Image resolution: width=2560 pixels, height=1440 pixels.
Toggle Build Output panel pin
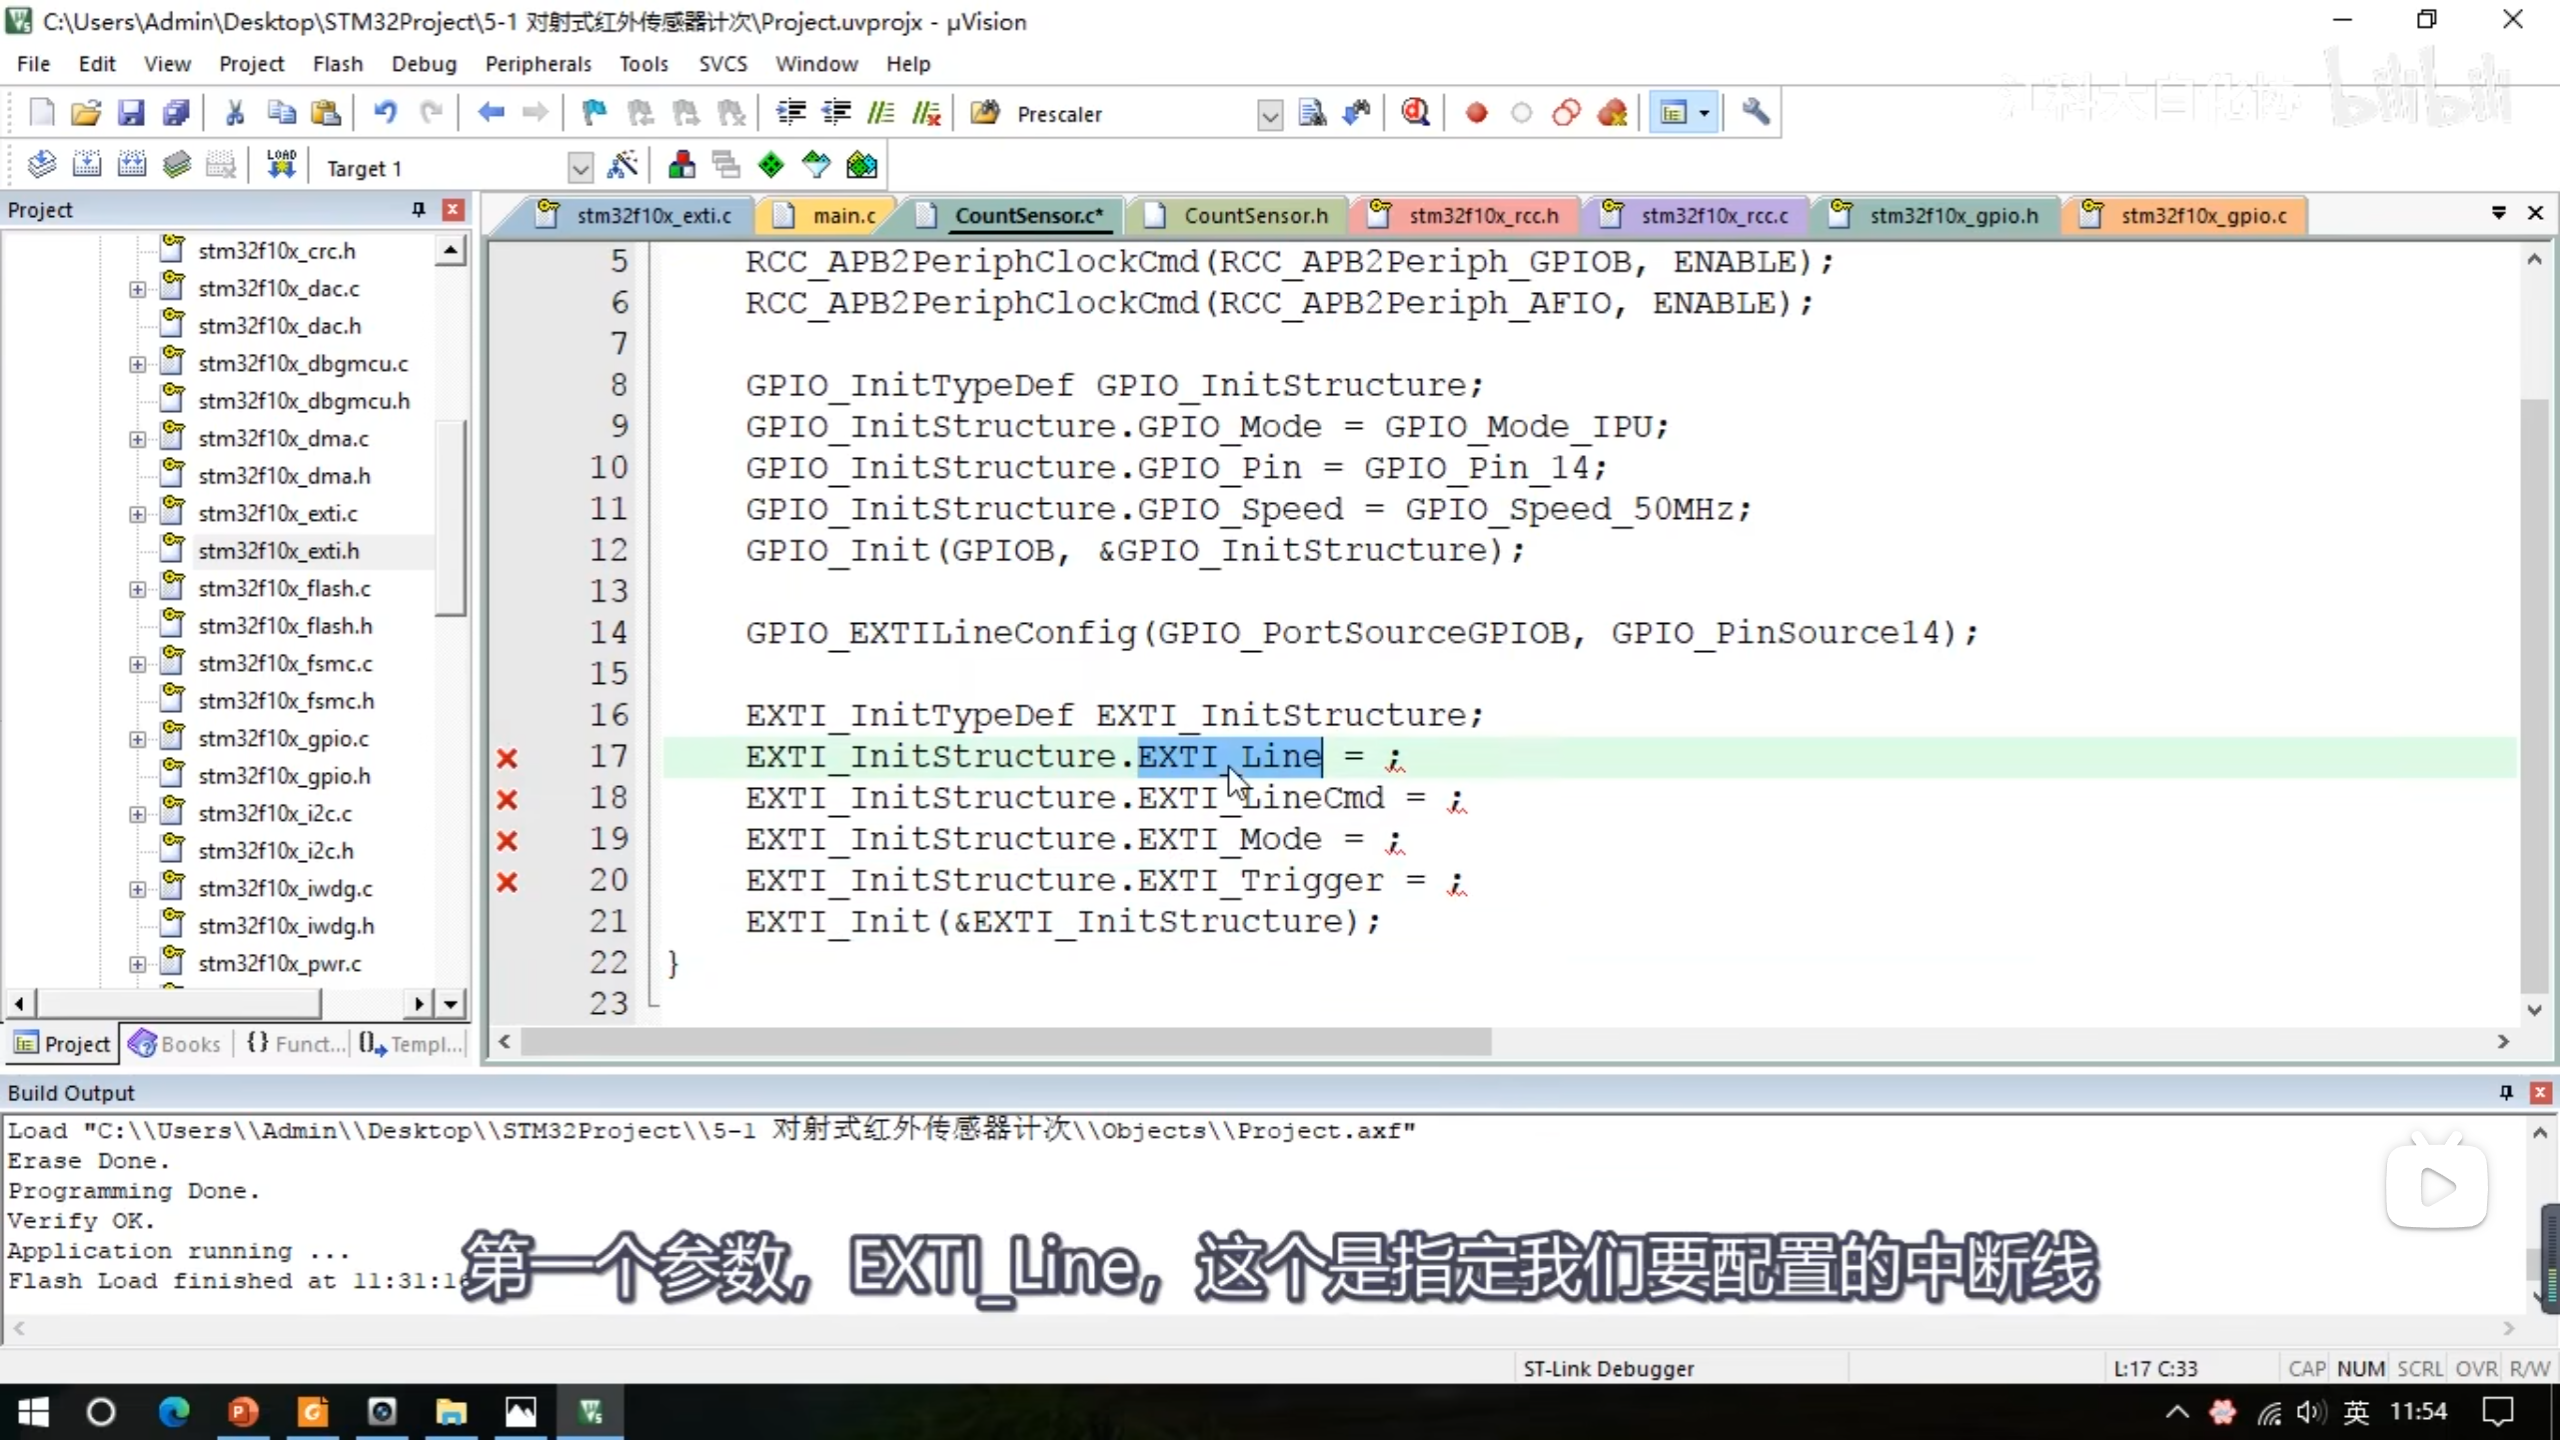pyautogui.click(x=2506, y=1092)
